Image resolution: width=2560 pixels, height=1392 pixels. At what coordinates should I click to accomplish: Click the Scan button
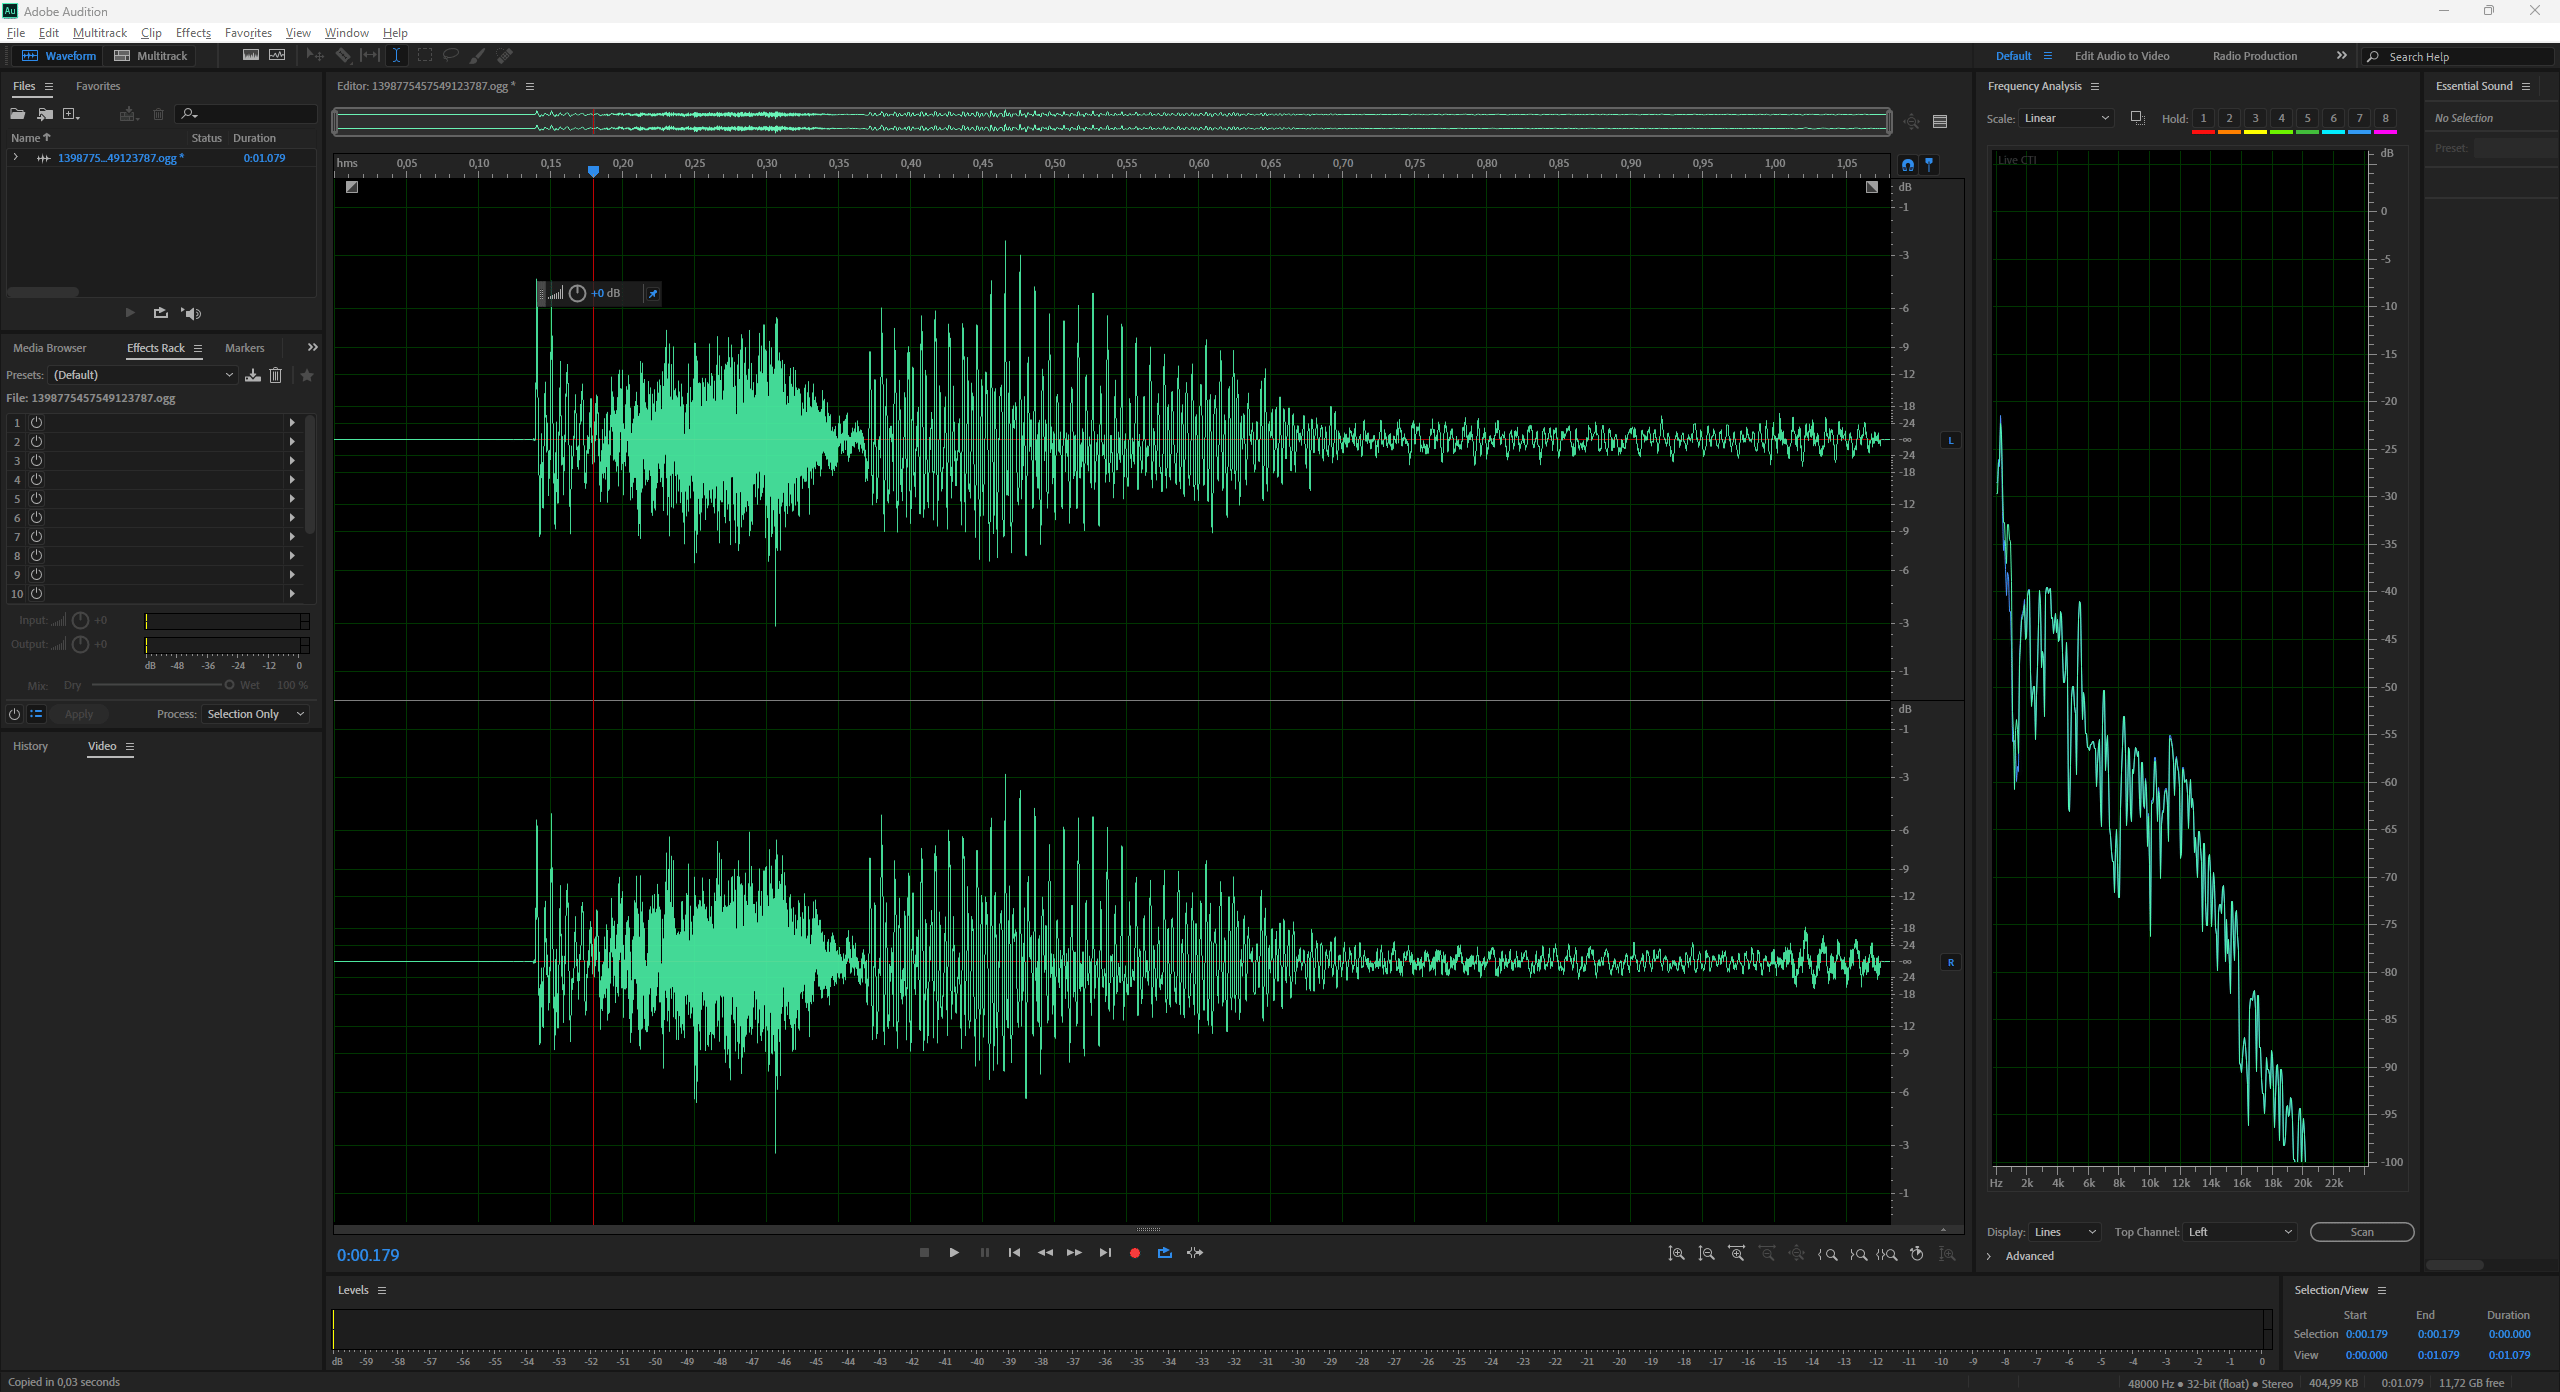coord(2361,1232)
